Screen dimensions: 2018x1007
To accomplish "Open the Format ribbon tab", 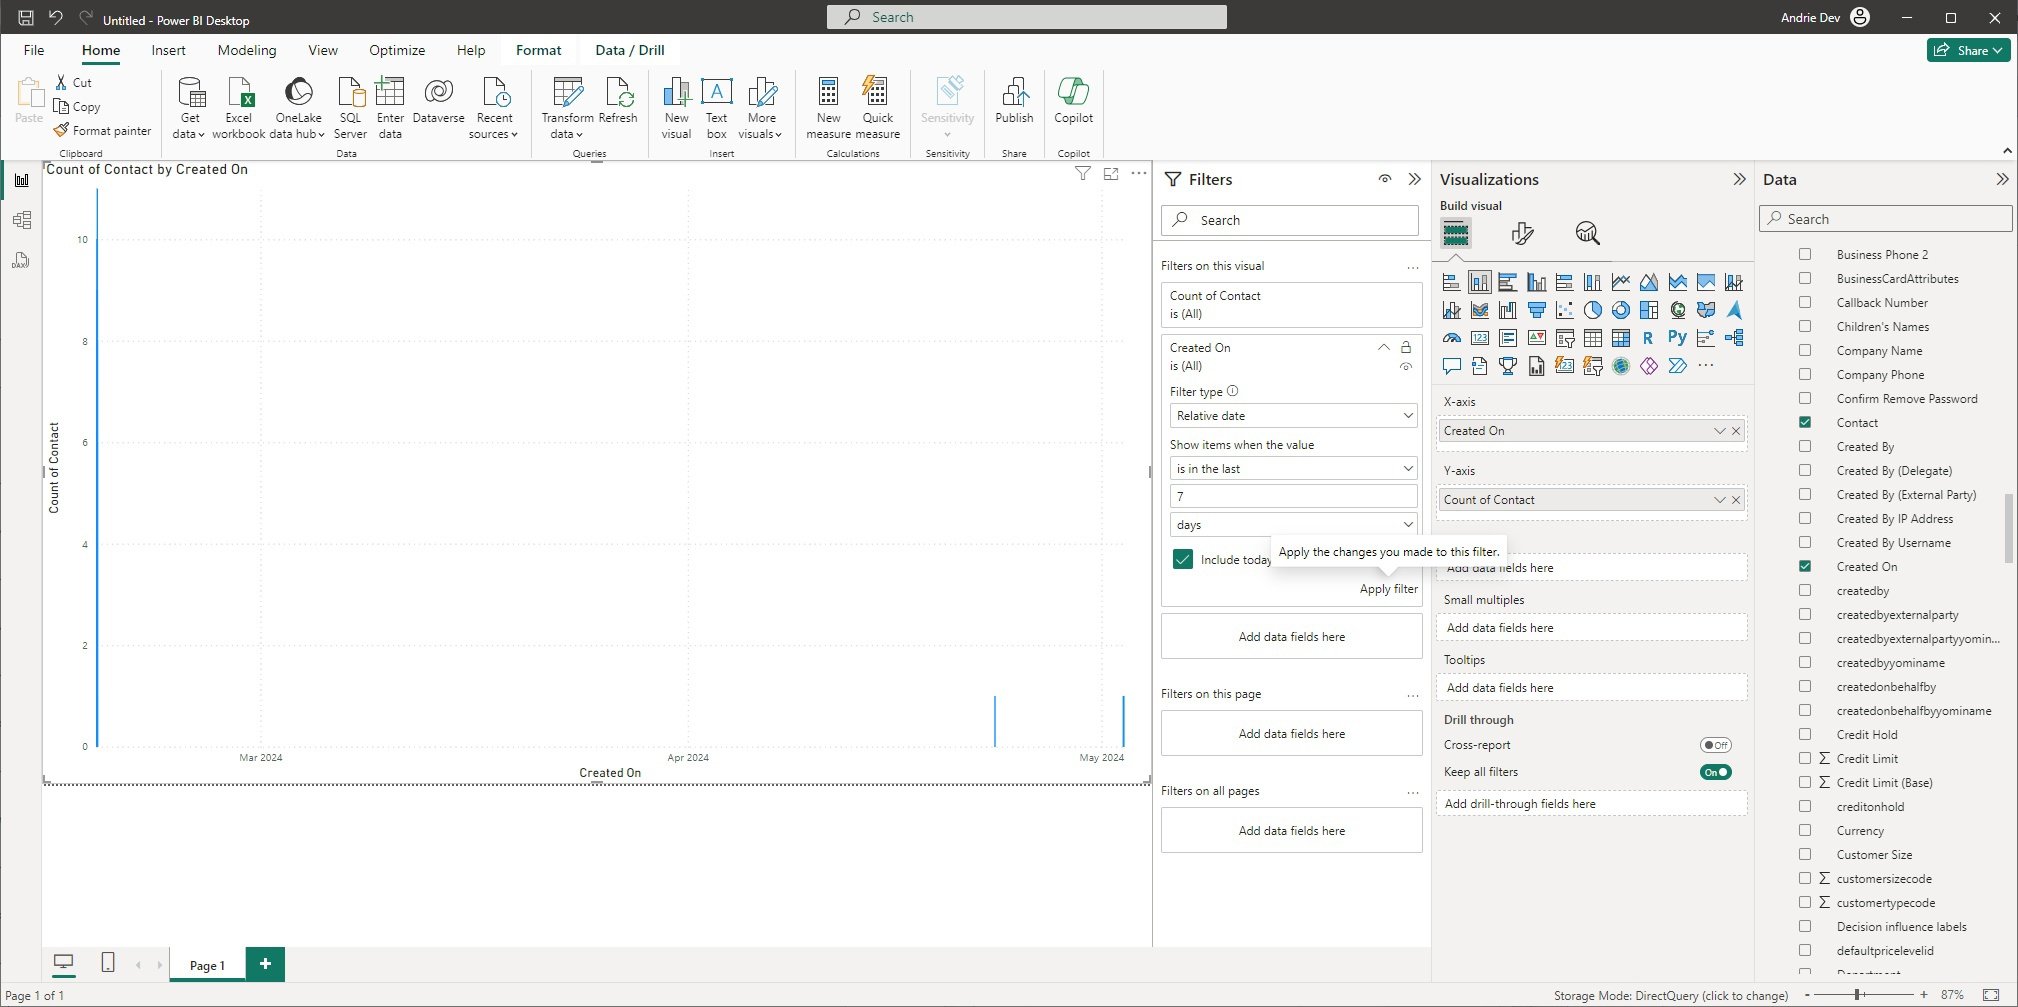I will point(538,50).
